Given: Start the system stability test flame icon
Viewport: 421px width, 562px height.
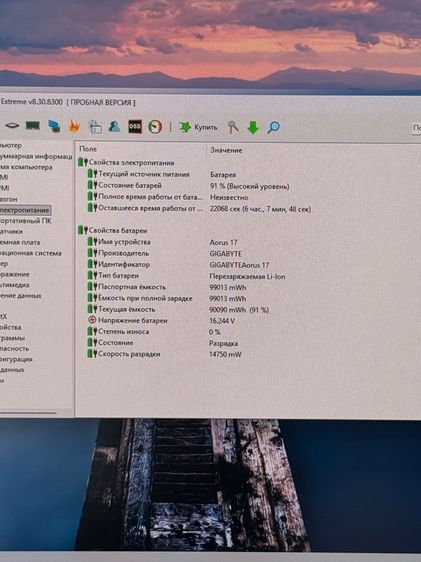Looking at the screenshot, I should [74, 126].
